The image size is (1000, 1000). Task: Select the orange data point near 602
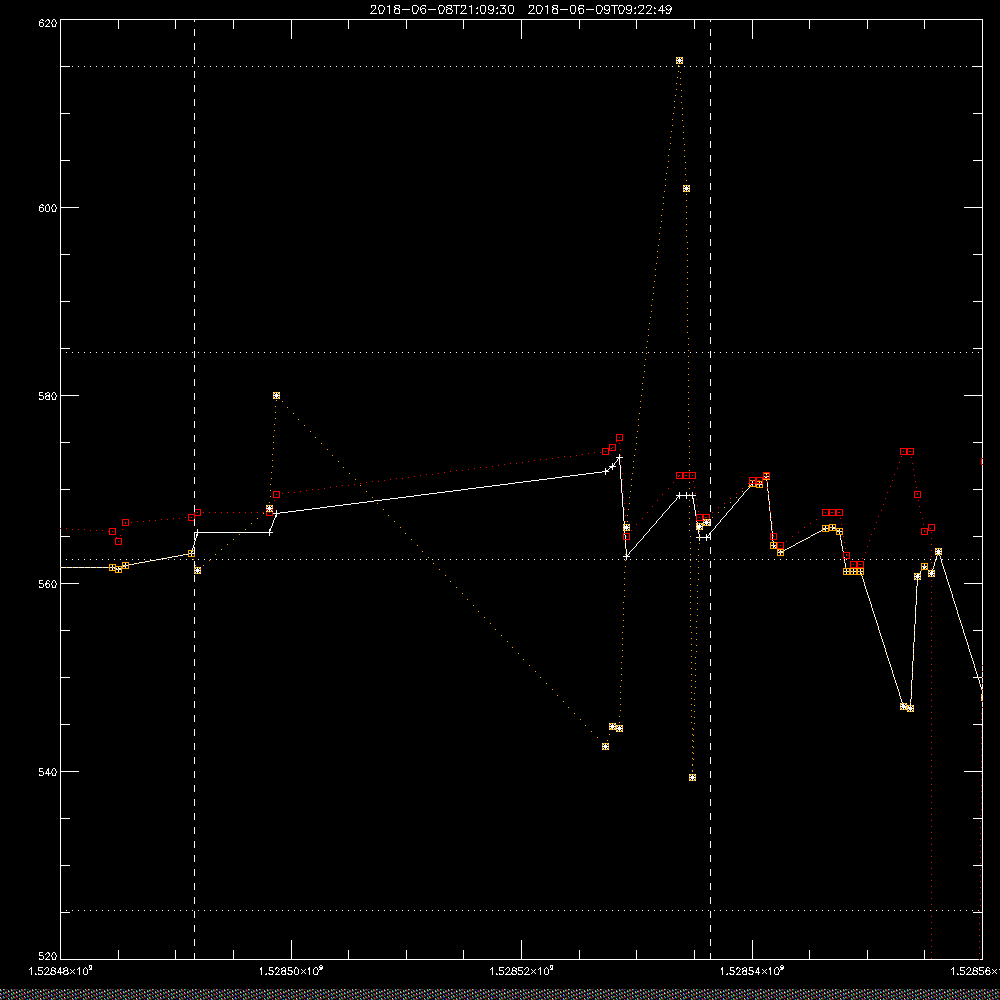coord(686,189)
